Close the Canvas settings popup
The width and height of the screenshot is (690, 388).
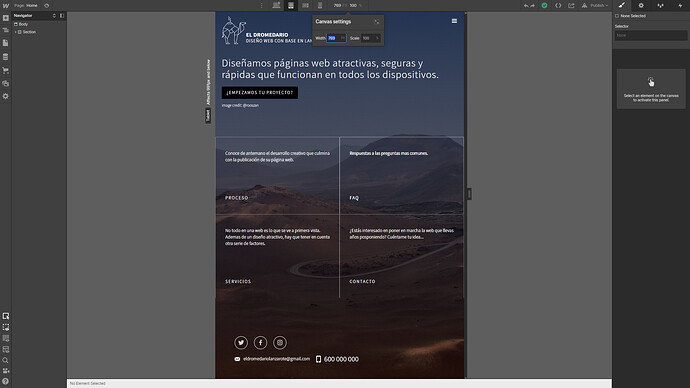(x=377, y=22)
